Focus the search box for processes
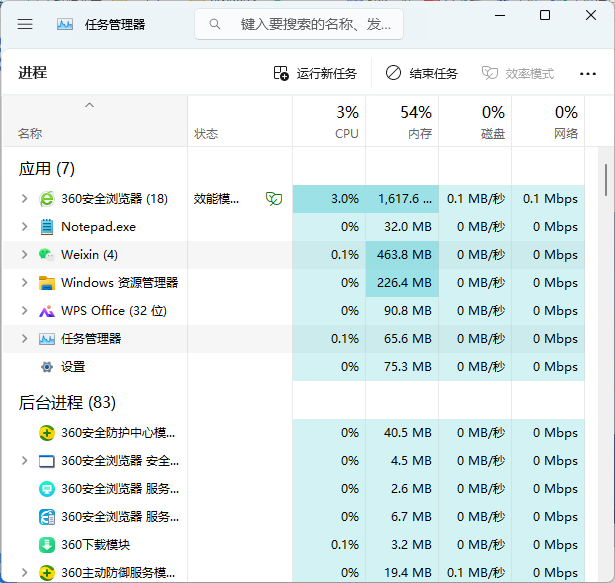This screenshot has width=615, height=583. 299,24
